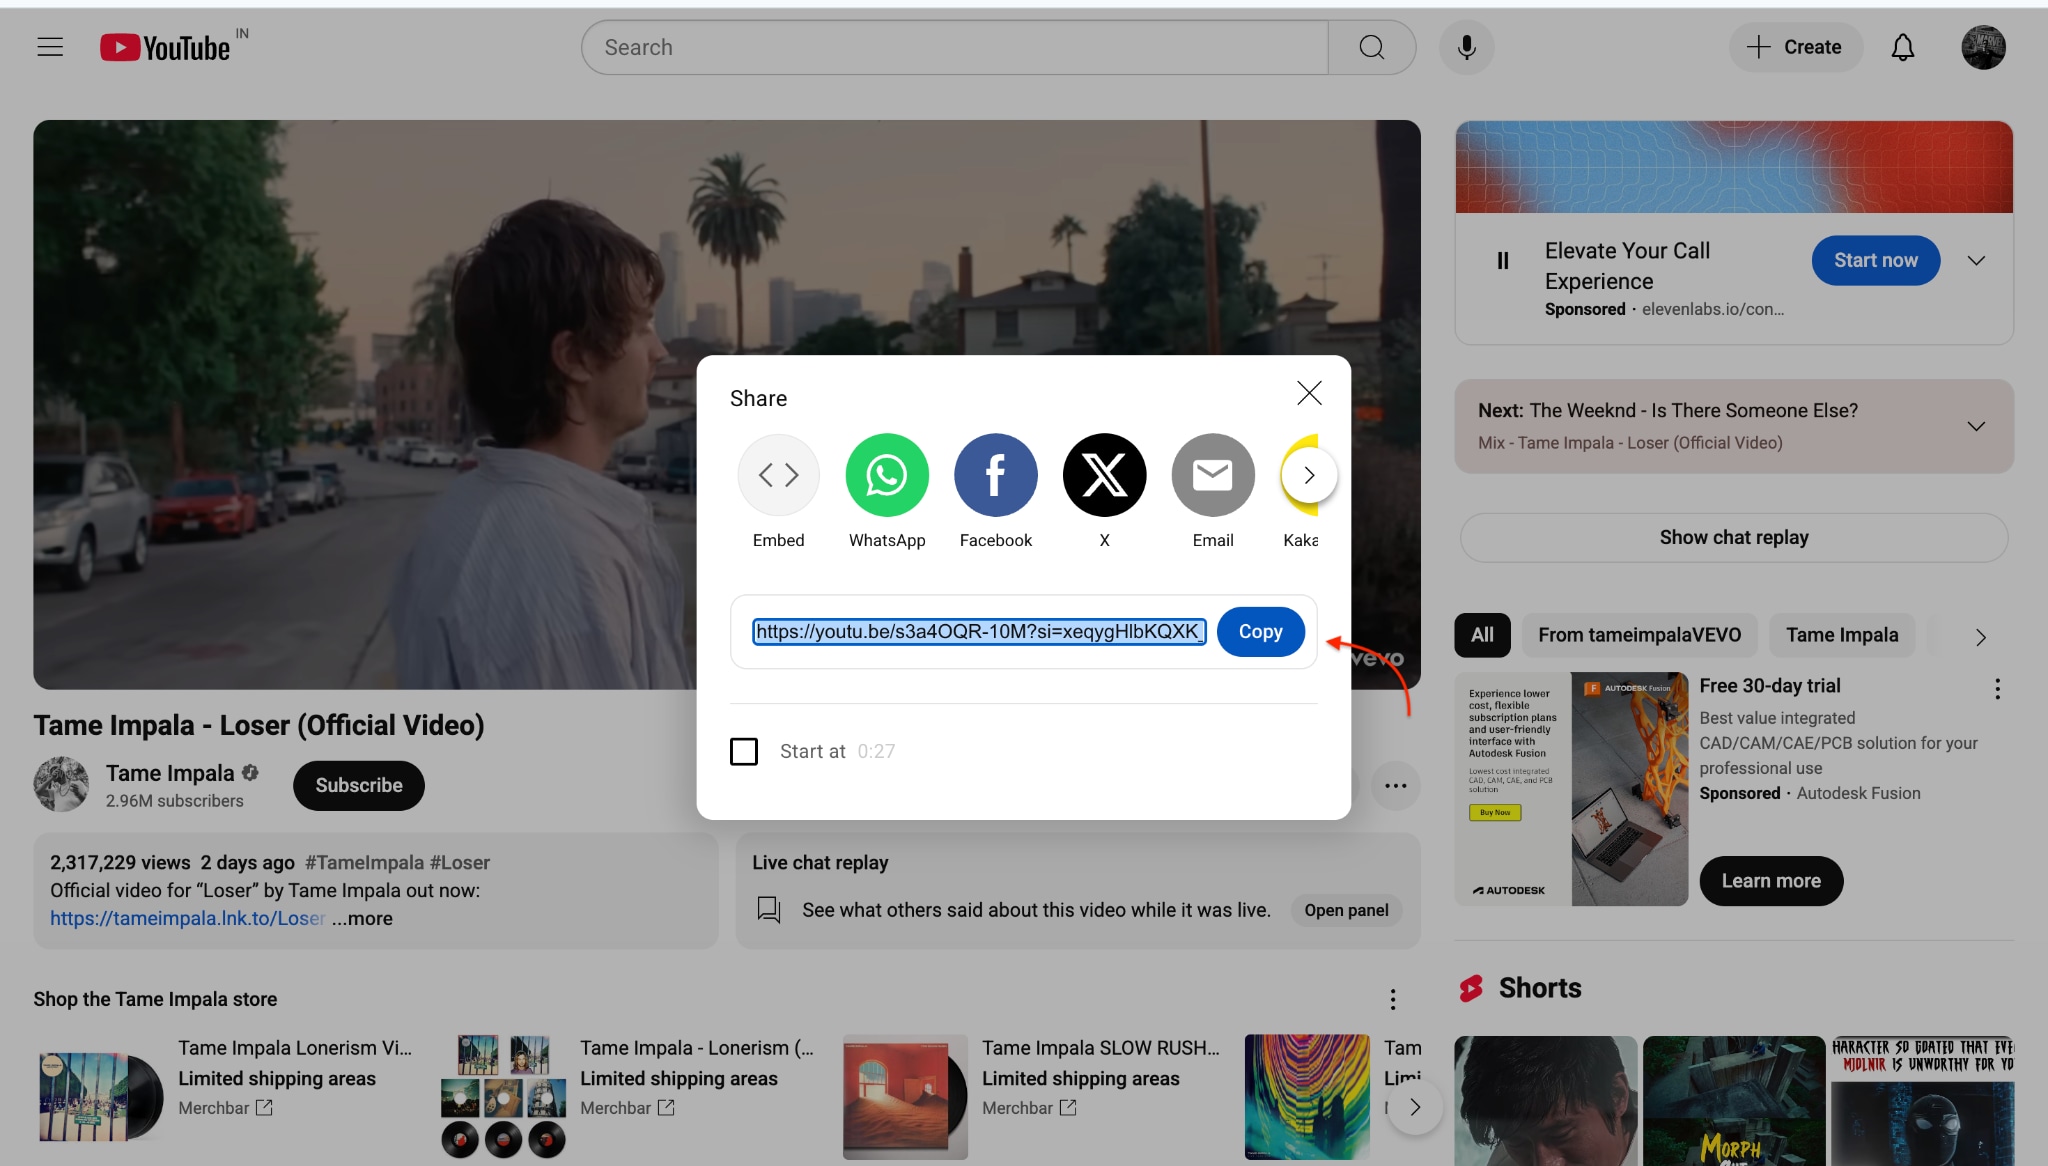The height and width of the screenshot is (1166, 2048).
Task: Subscribe to Tame Impala channel
Action: click(358, 785)
